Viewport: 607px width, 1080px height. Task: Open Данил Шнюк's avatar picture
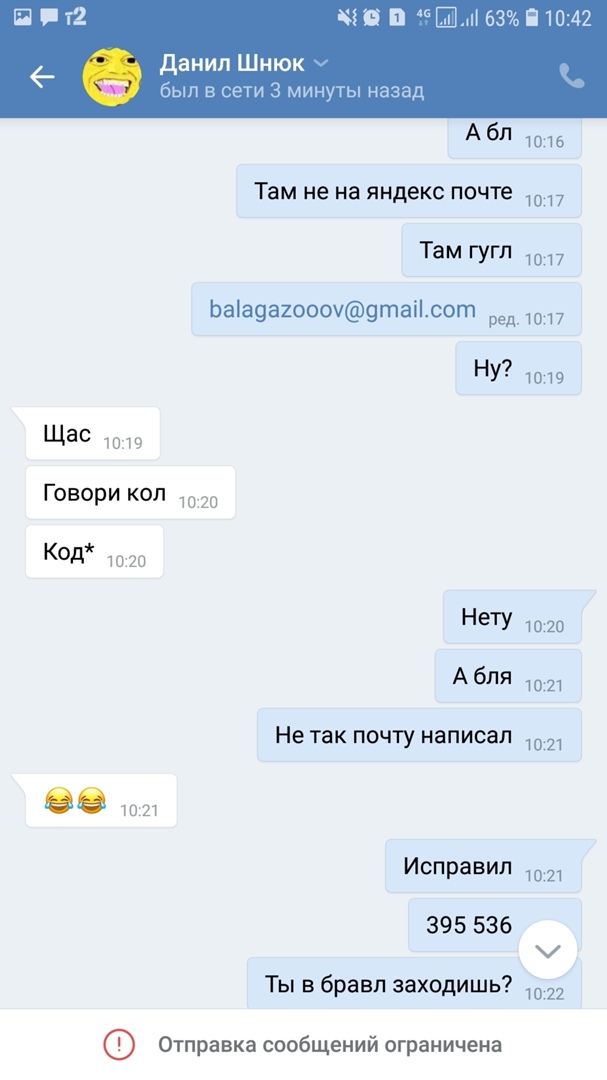point(112,76)
